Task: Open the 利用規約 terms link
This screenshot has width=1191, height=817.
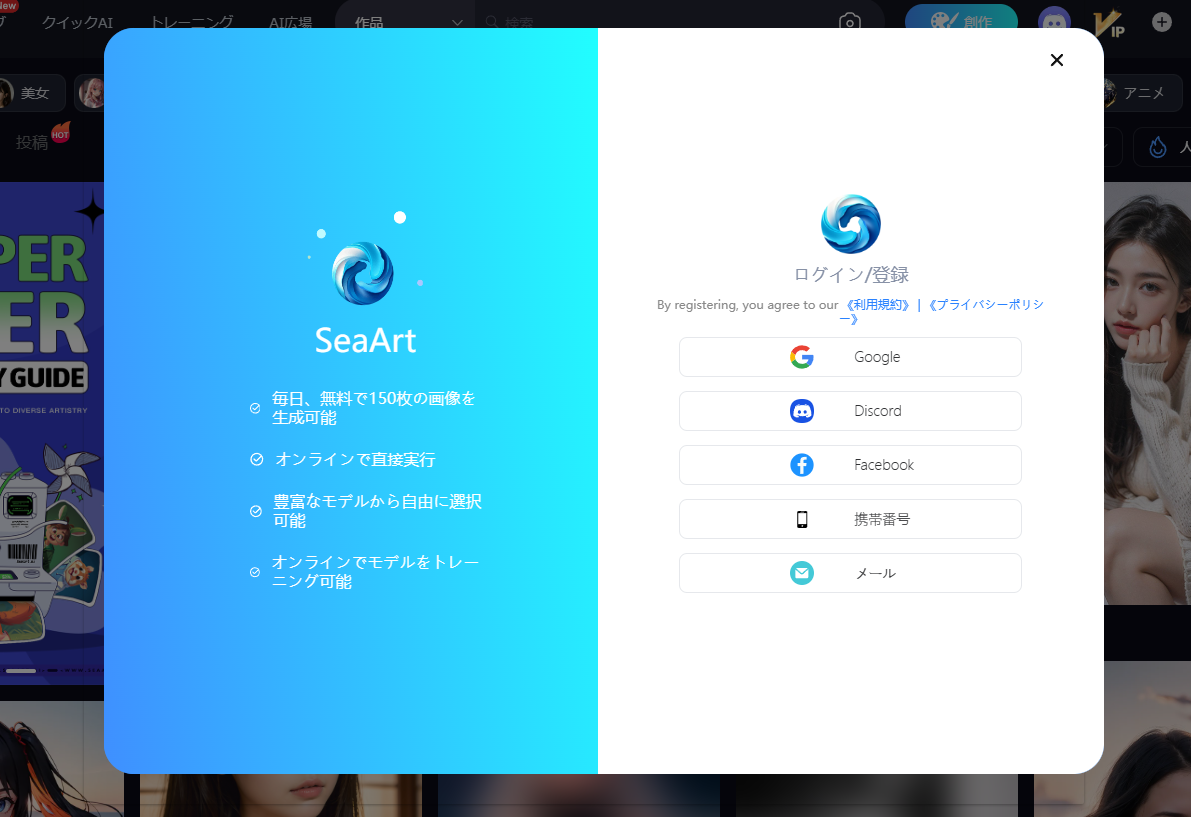Action: pyautogui.click(x=877, y=304)
